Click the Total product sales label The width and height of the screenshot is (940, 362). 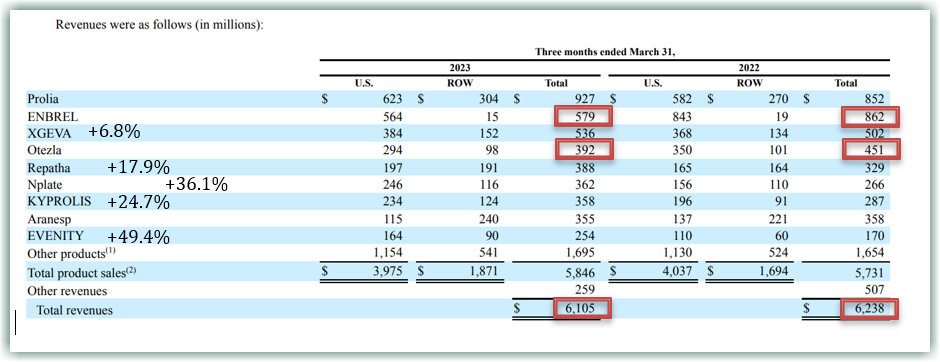click(x=82, y=273)
